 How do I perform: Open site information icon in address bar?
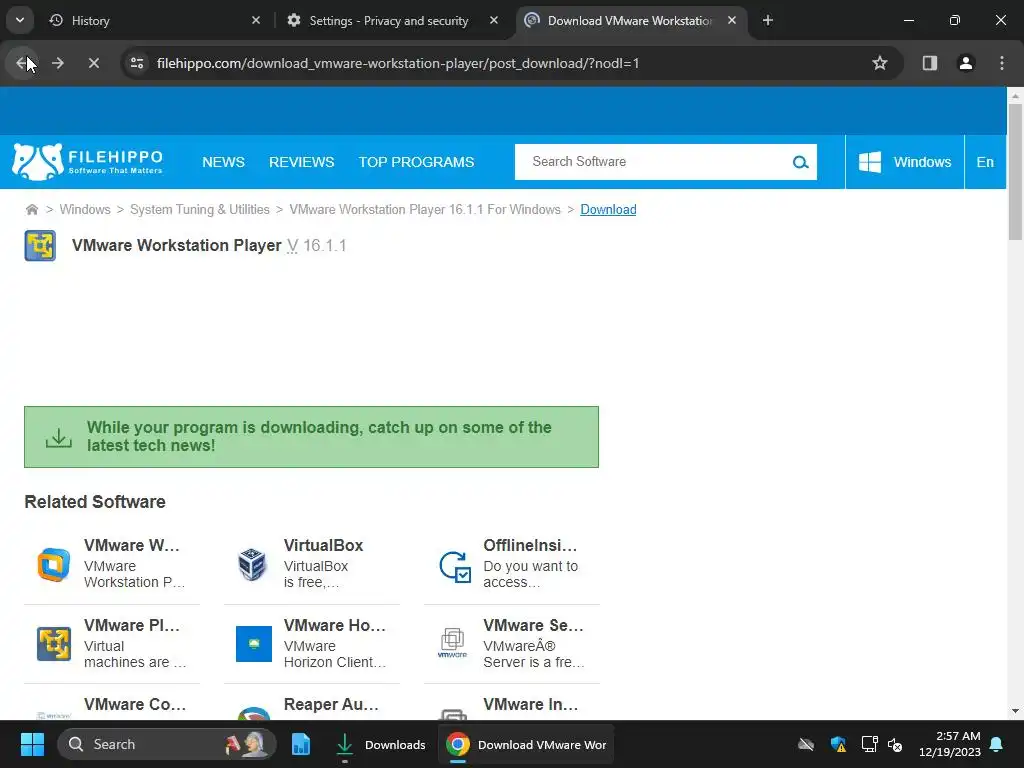[137, 63]
